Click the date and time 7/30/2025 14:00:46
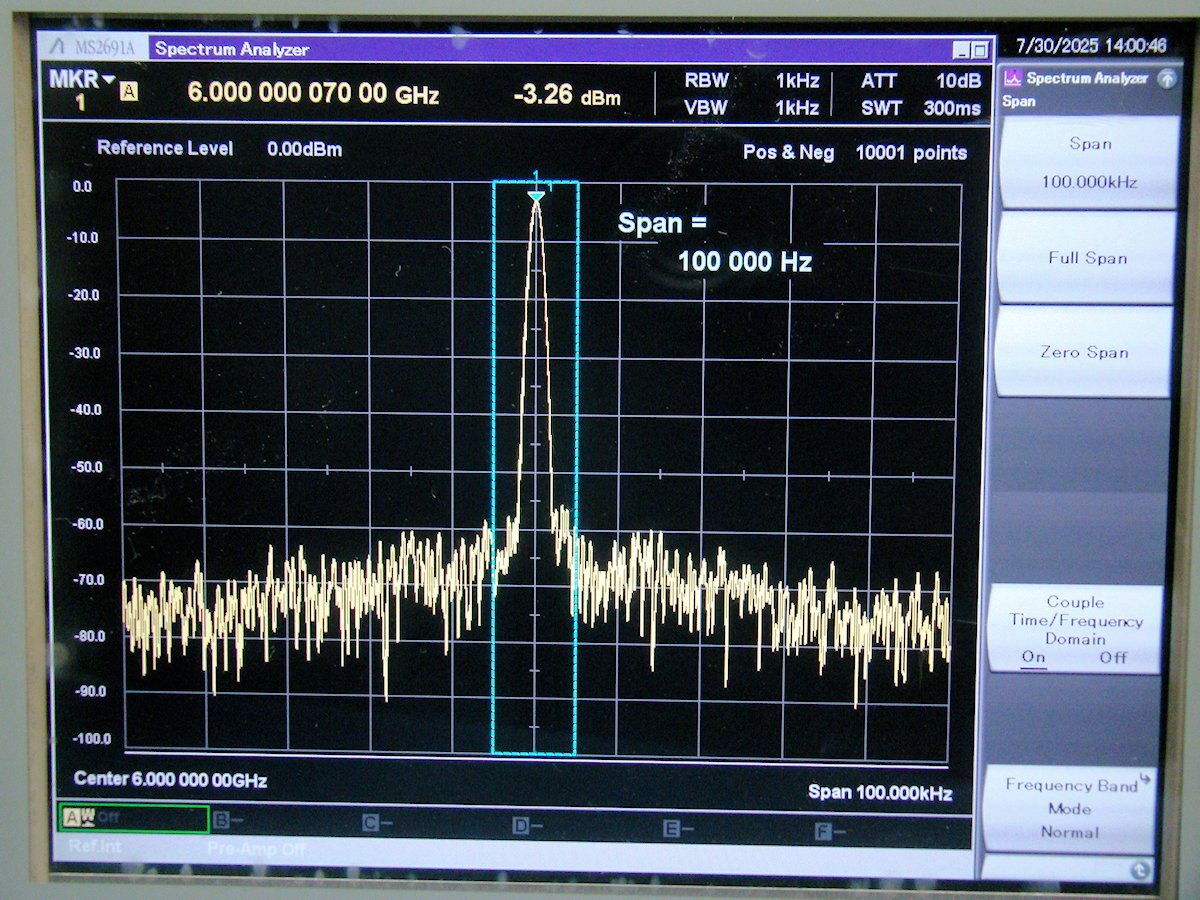 1091,46
